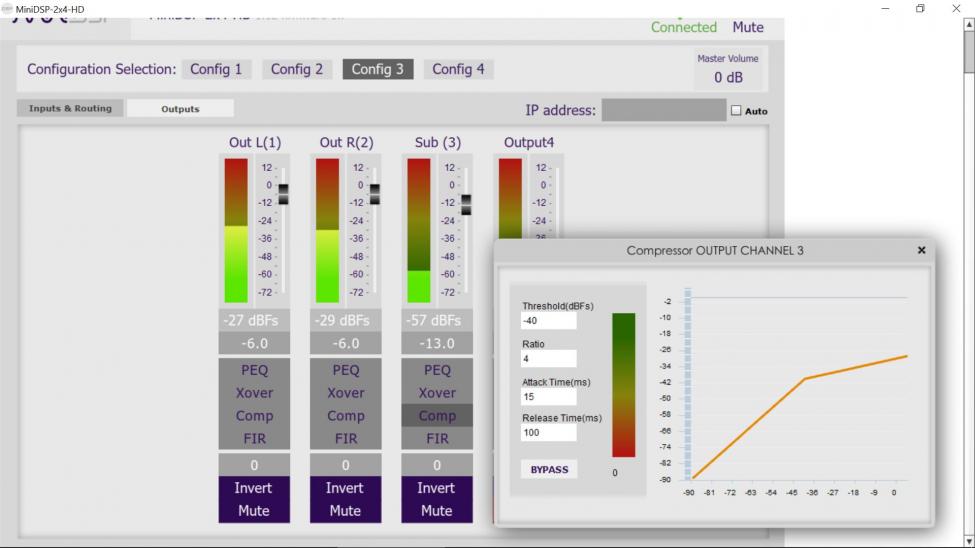
Task: Click the Out R(2) delay value 0
Action: pyautogui.click(x=346, y=465)
